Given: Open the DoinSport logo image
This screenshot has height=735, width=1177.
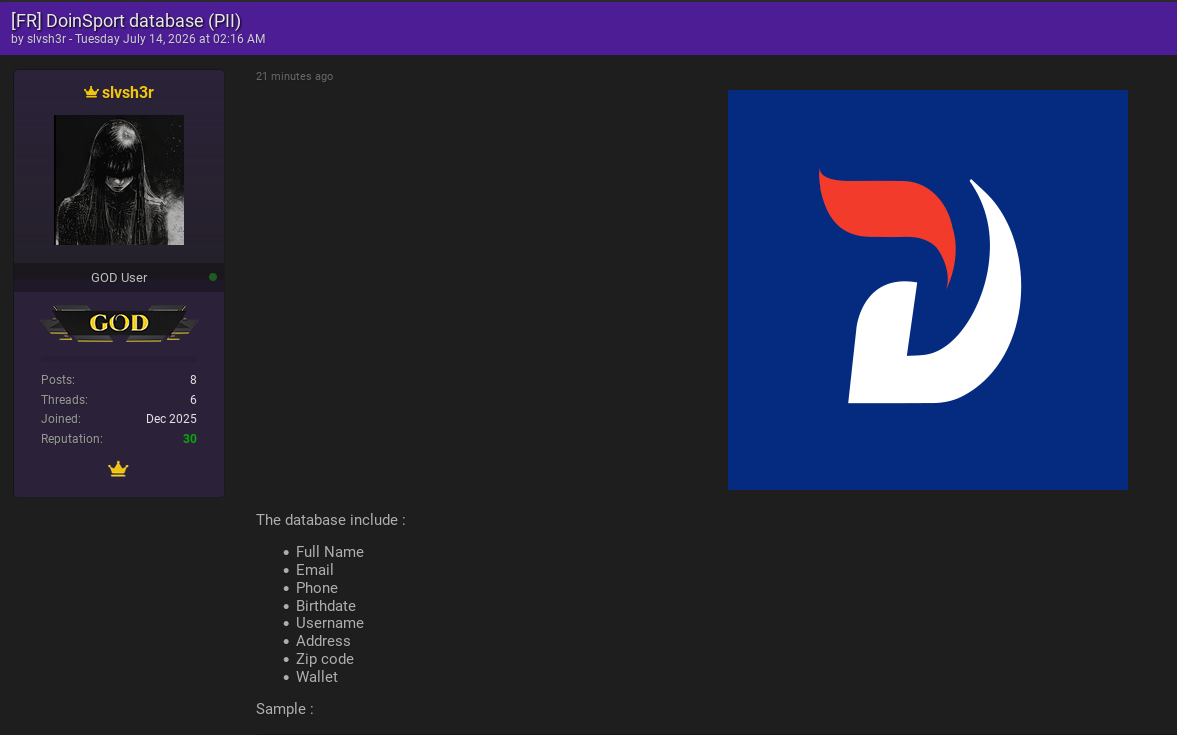Looking at the screenshot, I should 928,290.
